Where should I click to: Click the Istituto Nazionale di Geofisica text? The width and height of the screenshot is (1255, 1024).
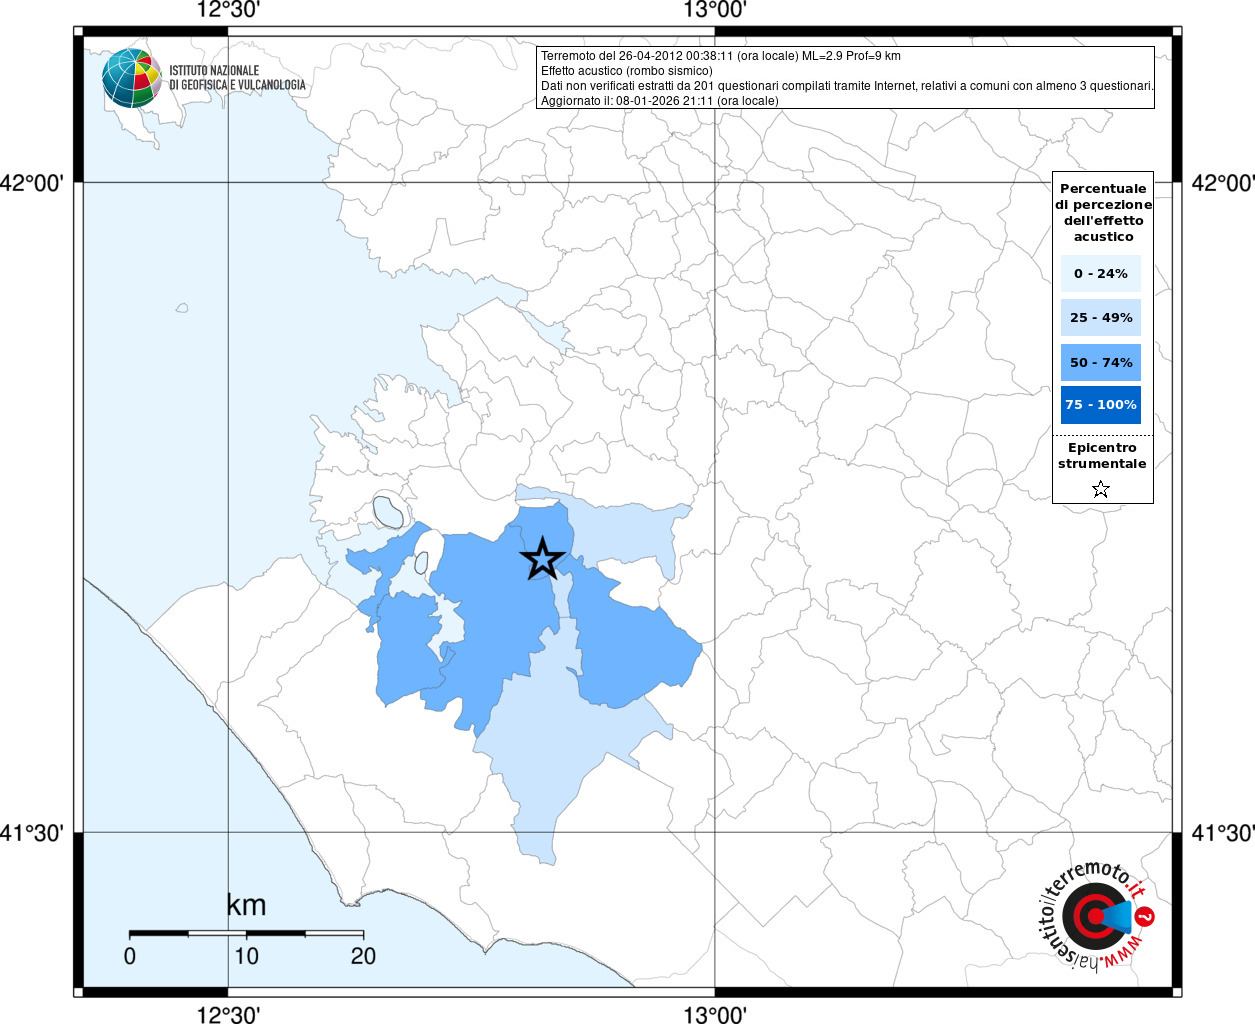[x=237, y=78]
